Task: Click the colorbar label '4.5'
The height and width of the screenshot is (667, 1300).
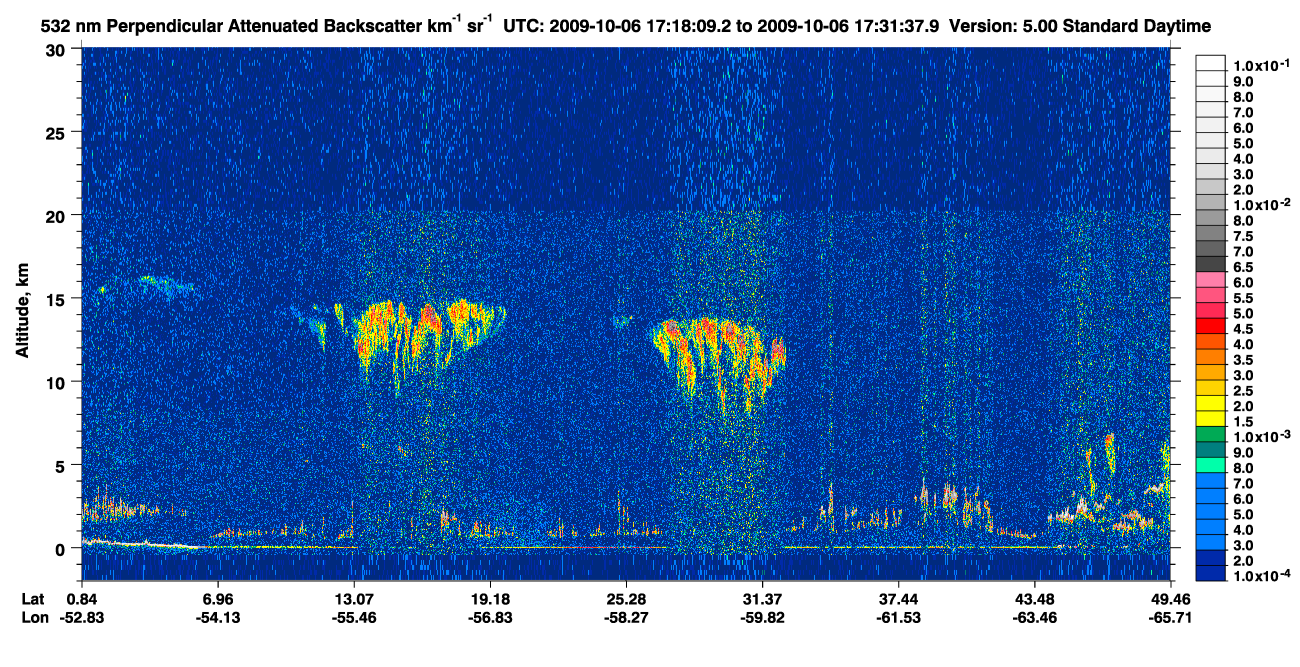Action: tap(1243, 329)
